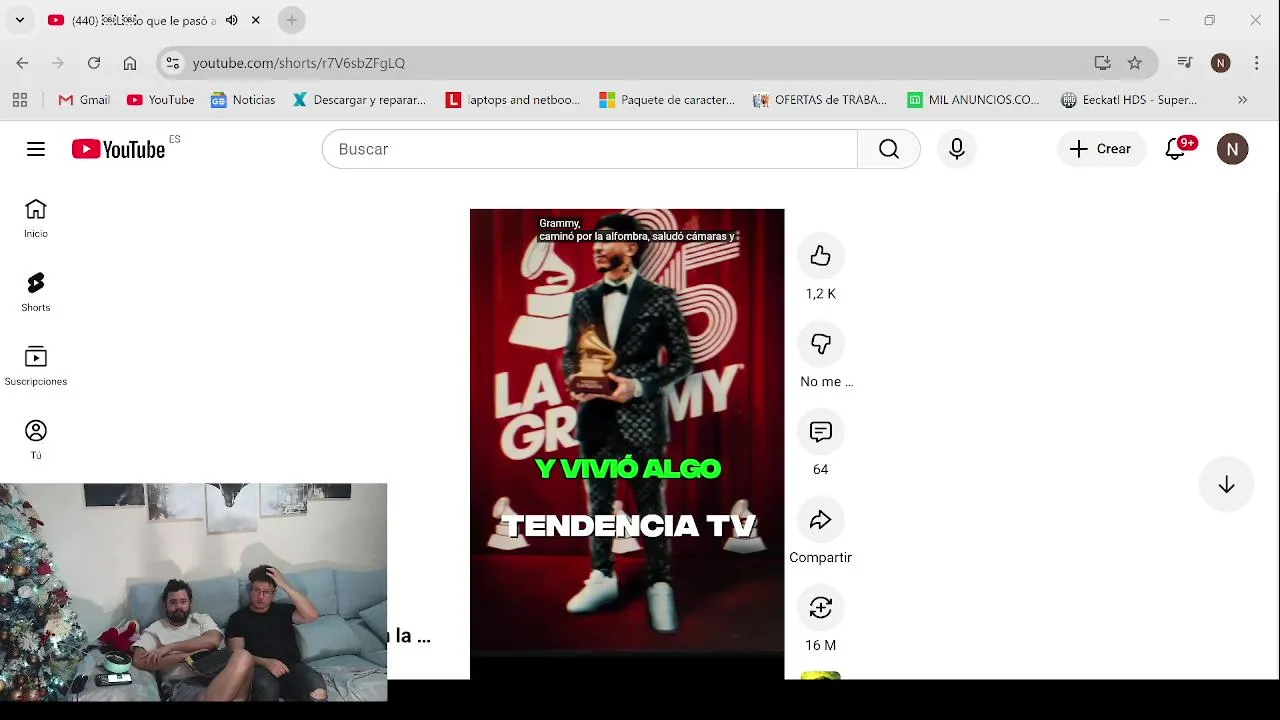1280x720 pixels.
Task: Open the YouTube guide hamburger menu
Action: point(36,149)
